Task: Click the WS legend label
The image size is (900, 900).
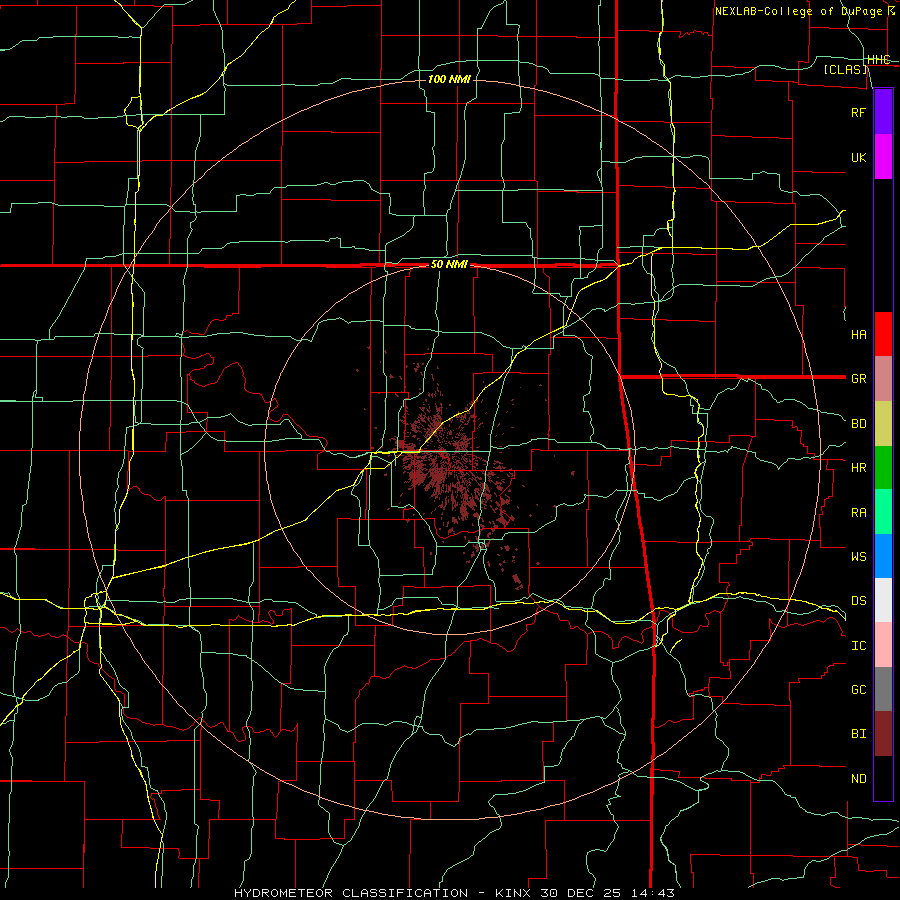Action: [x=859, y=556]
